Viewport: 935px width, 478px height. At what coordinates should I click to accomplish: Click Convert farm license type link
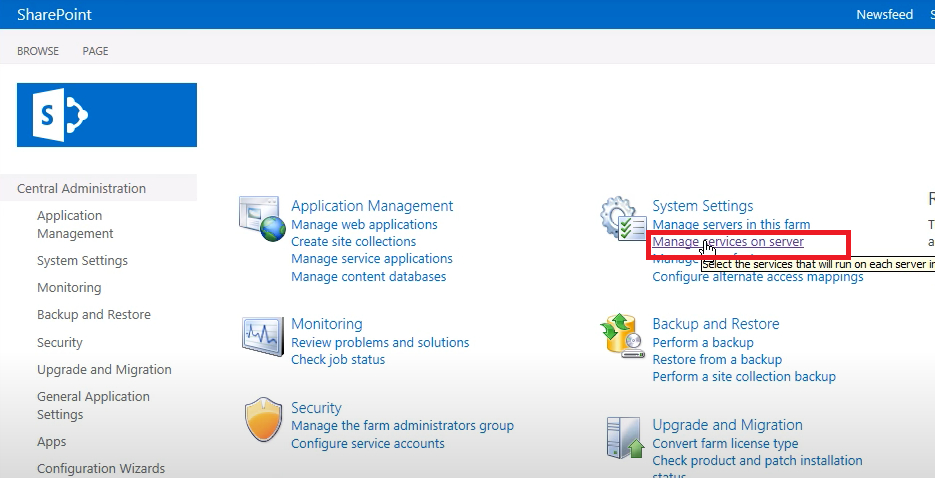(x=725, y=443)
